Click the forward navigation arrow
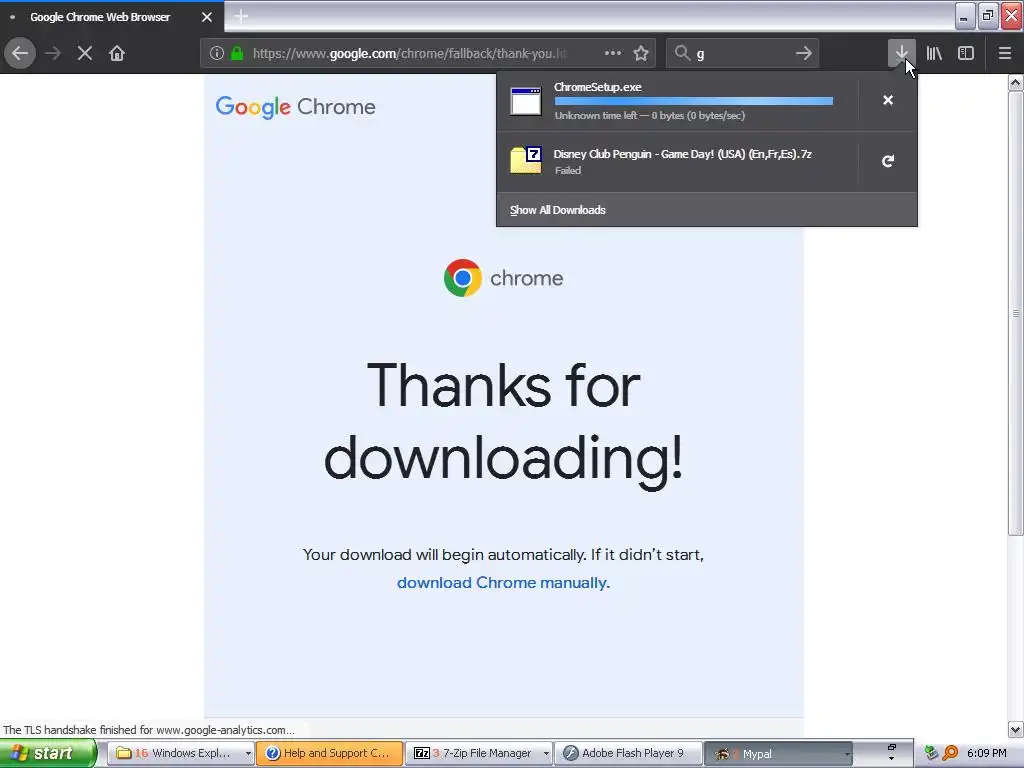This screenshot has height=768, width=1024. click(53, 53)
